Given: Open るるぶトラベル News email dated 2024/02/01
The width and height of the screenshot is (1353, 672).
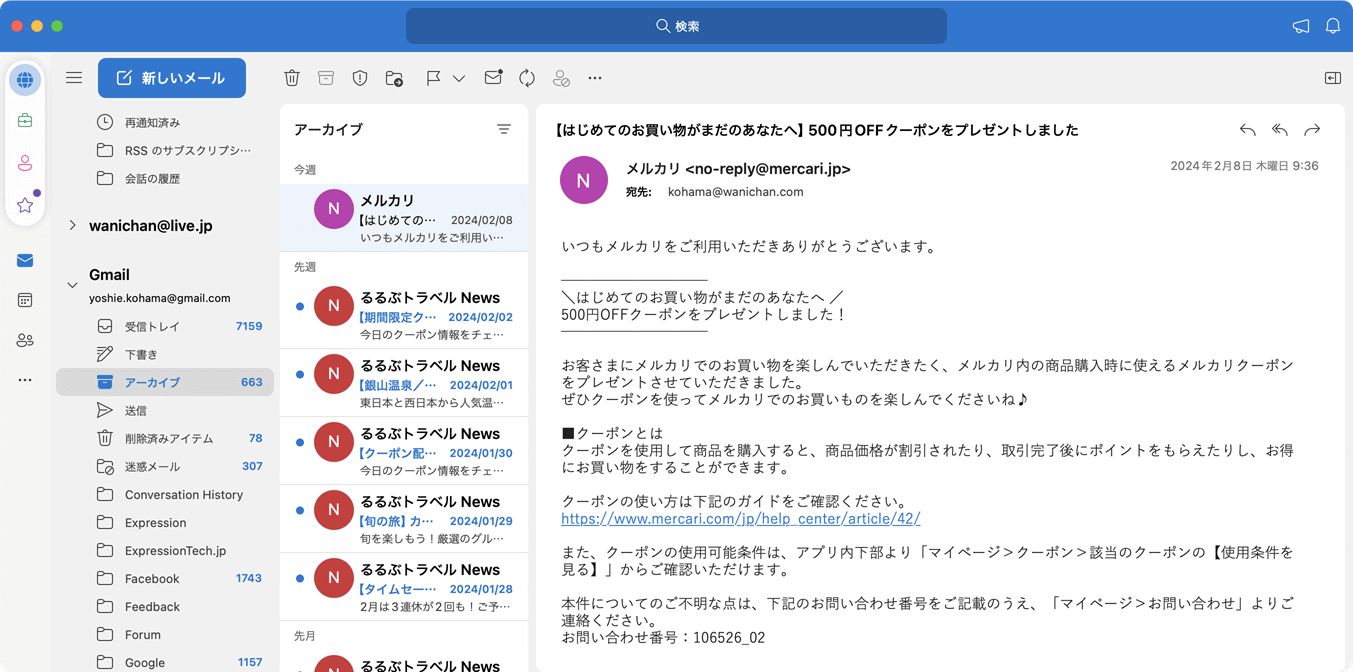Looking at the screenshot, I should [x=404, y=383].
